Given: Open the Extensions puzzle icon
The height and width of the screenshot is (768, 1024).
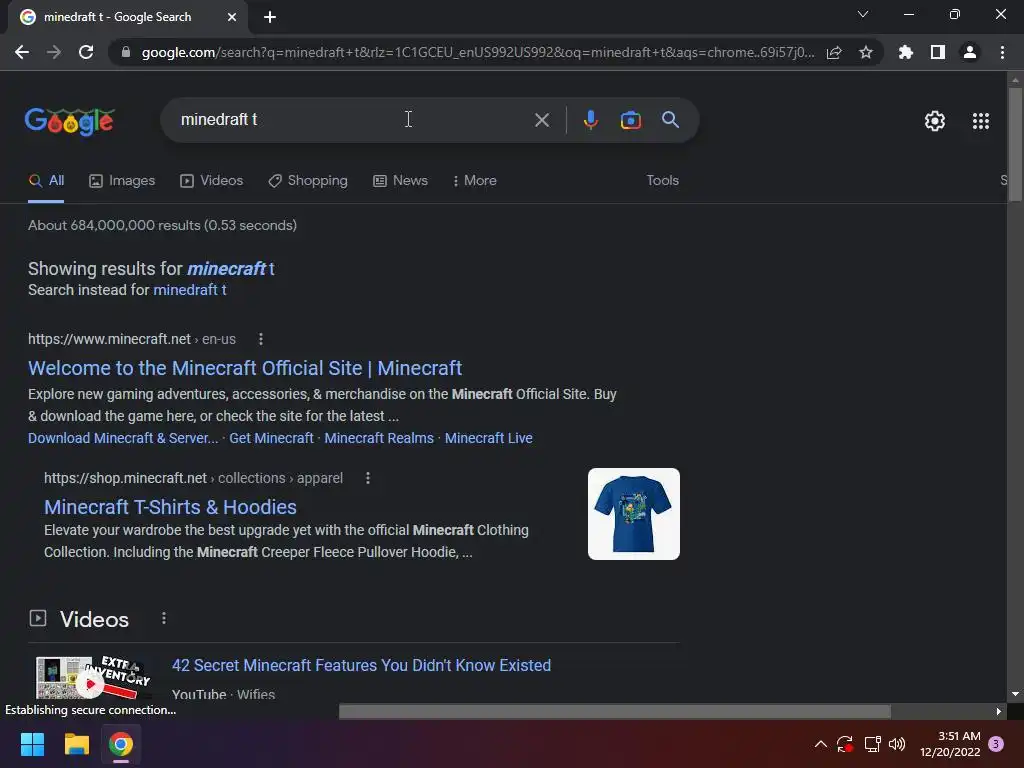Looking at the screenshot, I should [906, 52].
